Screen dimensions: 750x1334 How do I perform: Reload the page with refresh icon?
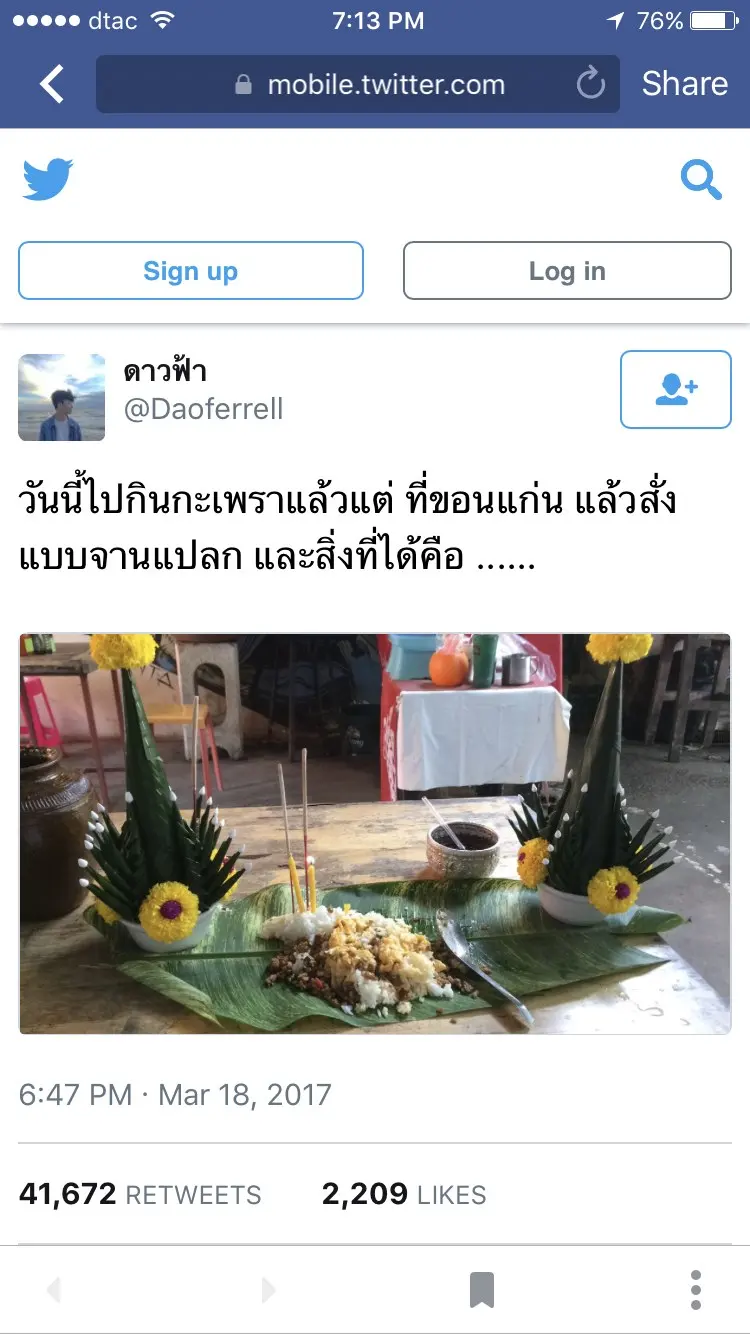tap(591, 84)
